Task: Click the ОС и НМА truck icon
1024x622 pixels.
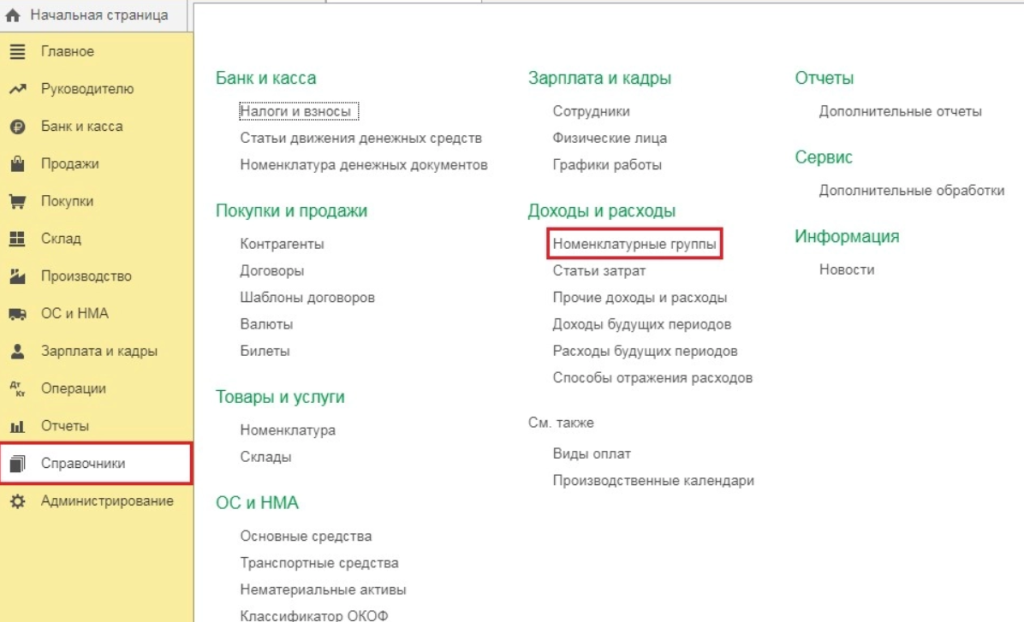Action: click(x=18, y=314)
